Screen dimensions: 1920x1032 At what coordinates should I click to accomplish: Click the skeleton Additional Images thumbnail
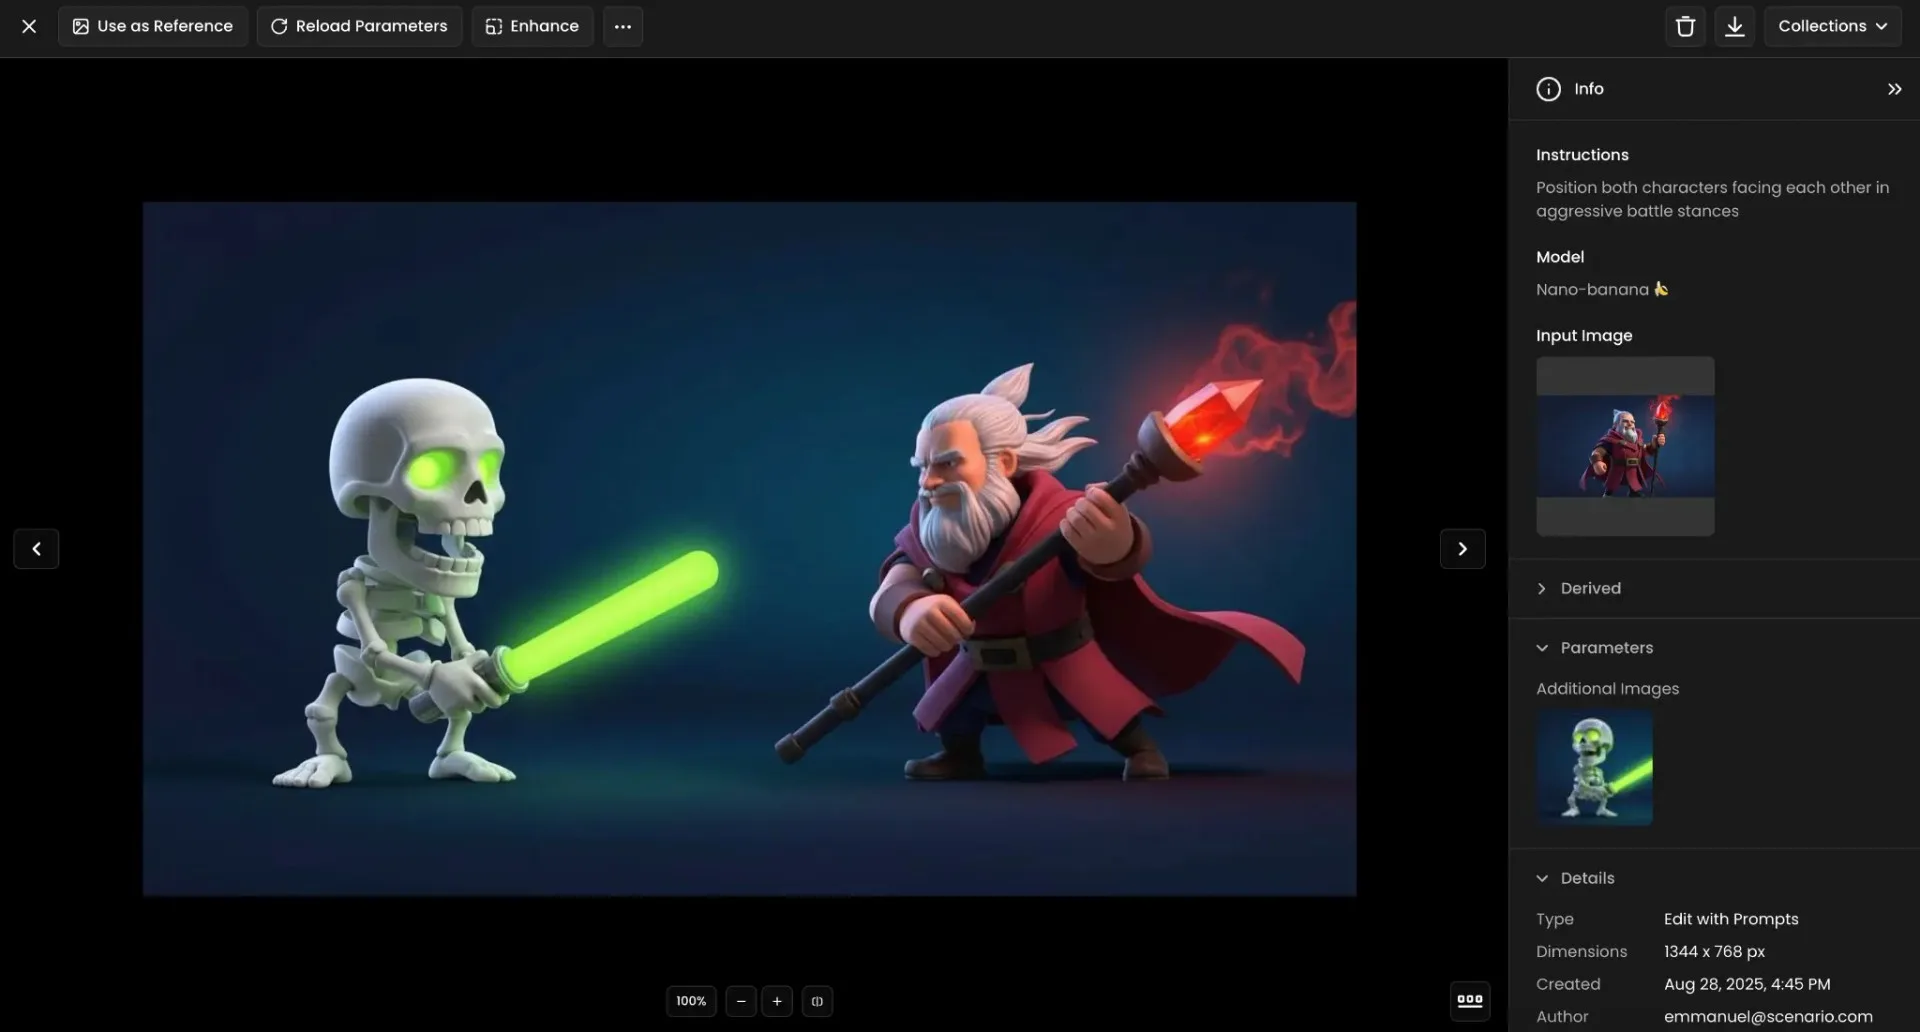click(1593, 767)
